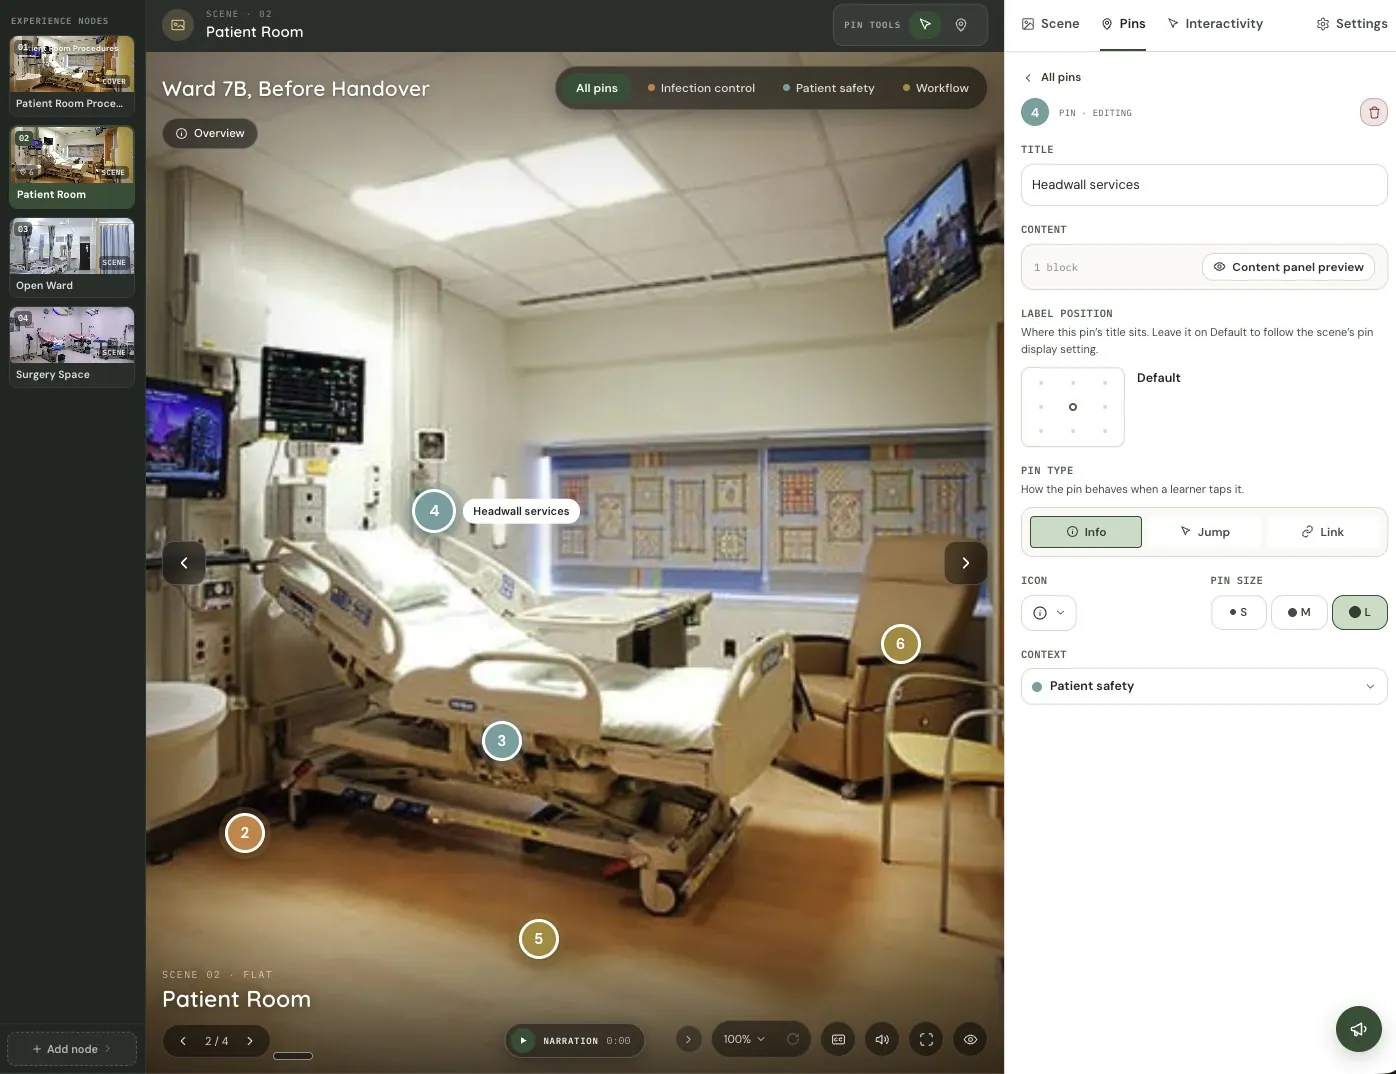The width and height of the screenshot is (1396, 1074).
Task: Click the Headwall services pin label
Action: [521, 511]
